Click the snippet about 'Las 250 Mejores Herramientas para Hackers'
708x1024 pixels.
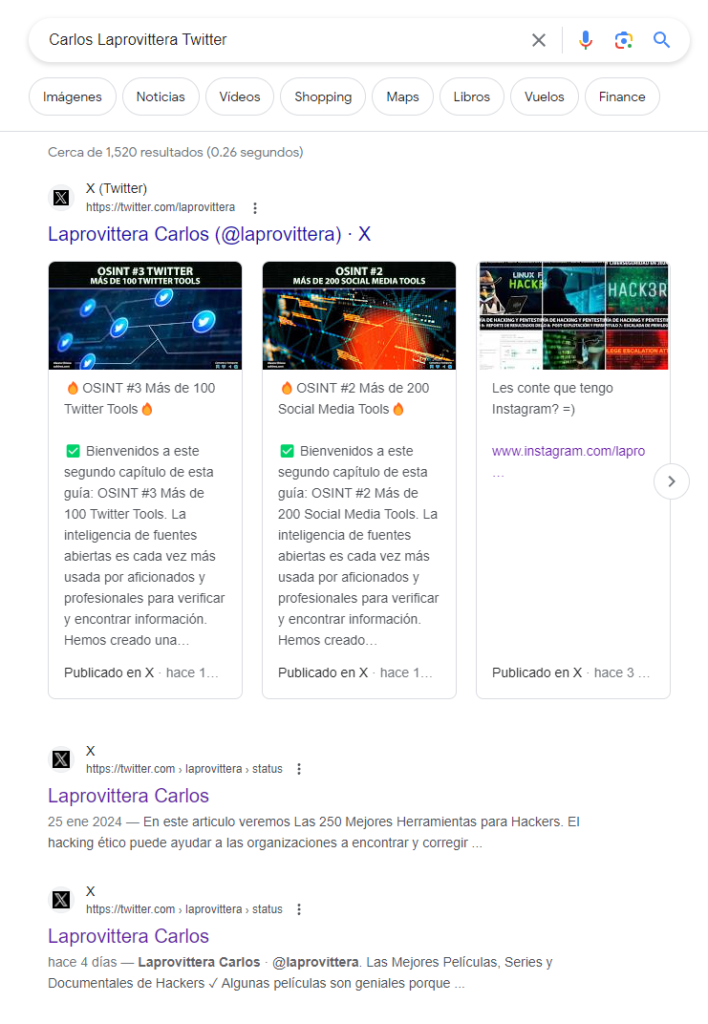[x=314, y=832]
